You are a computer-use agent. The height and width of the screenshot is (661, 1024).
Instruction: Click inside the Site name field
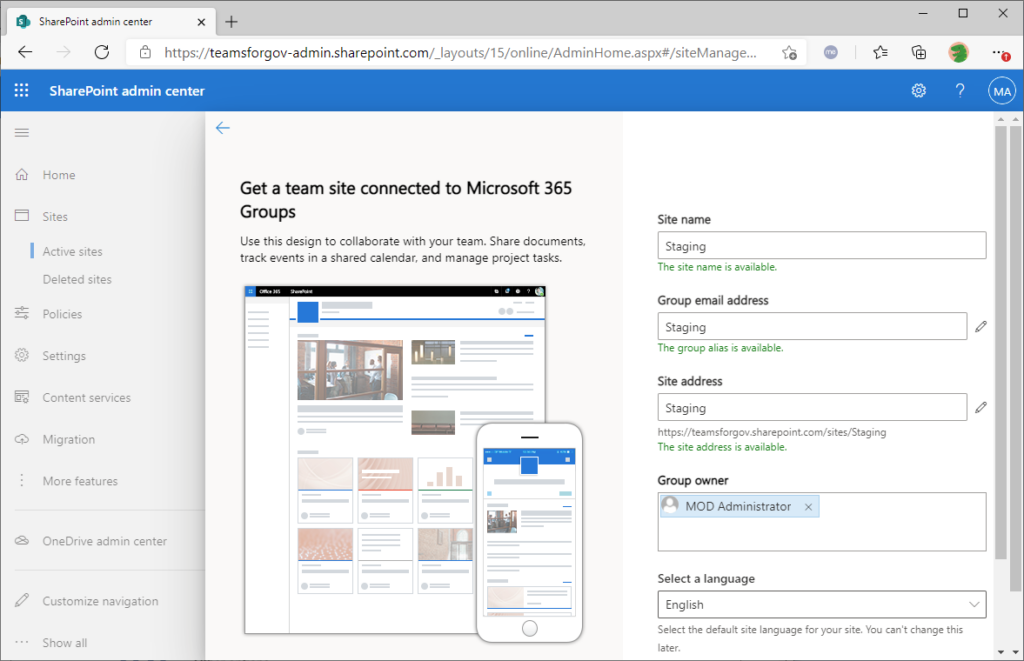pyautogui.click(x=820, y=245)
